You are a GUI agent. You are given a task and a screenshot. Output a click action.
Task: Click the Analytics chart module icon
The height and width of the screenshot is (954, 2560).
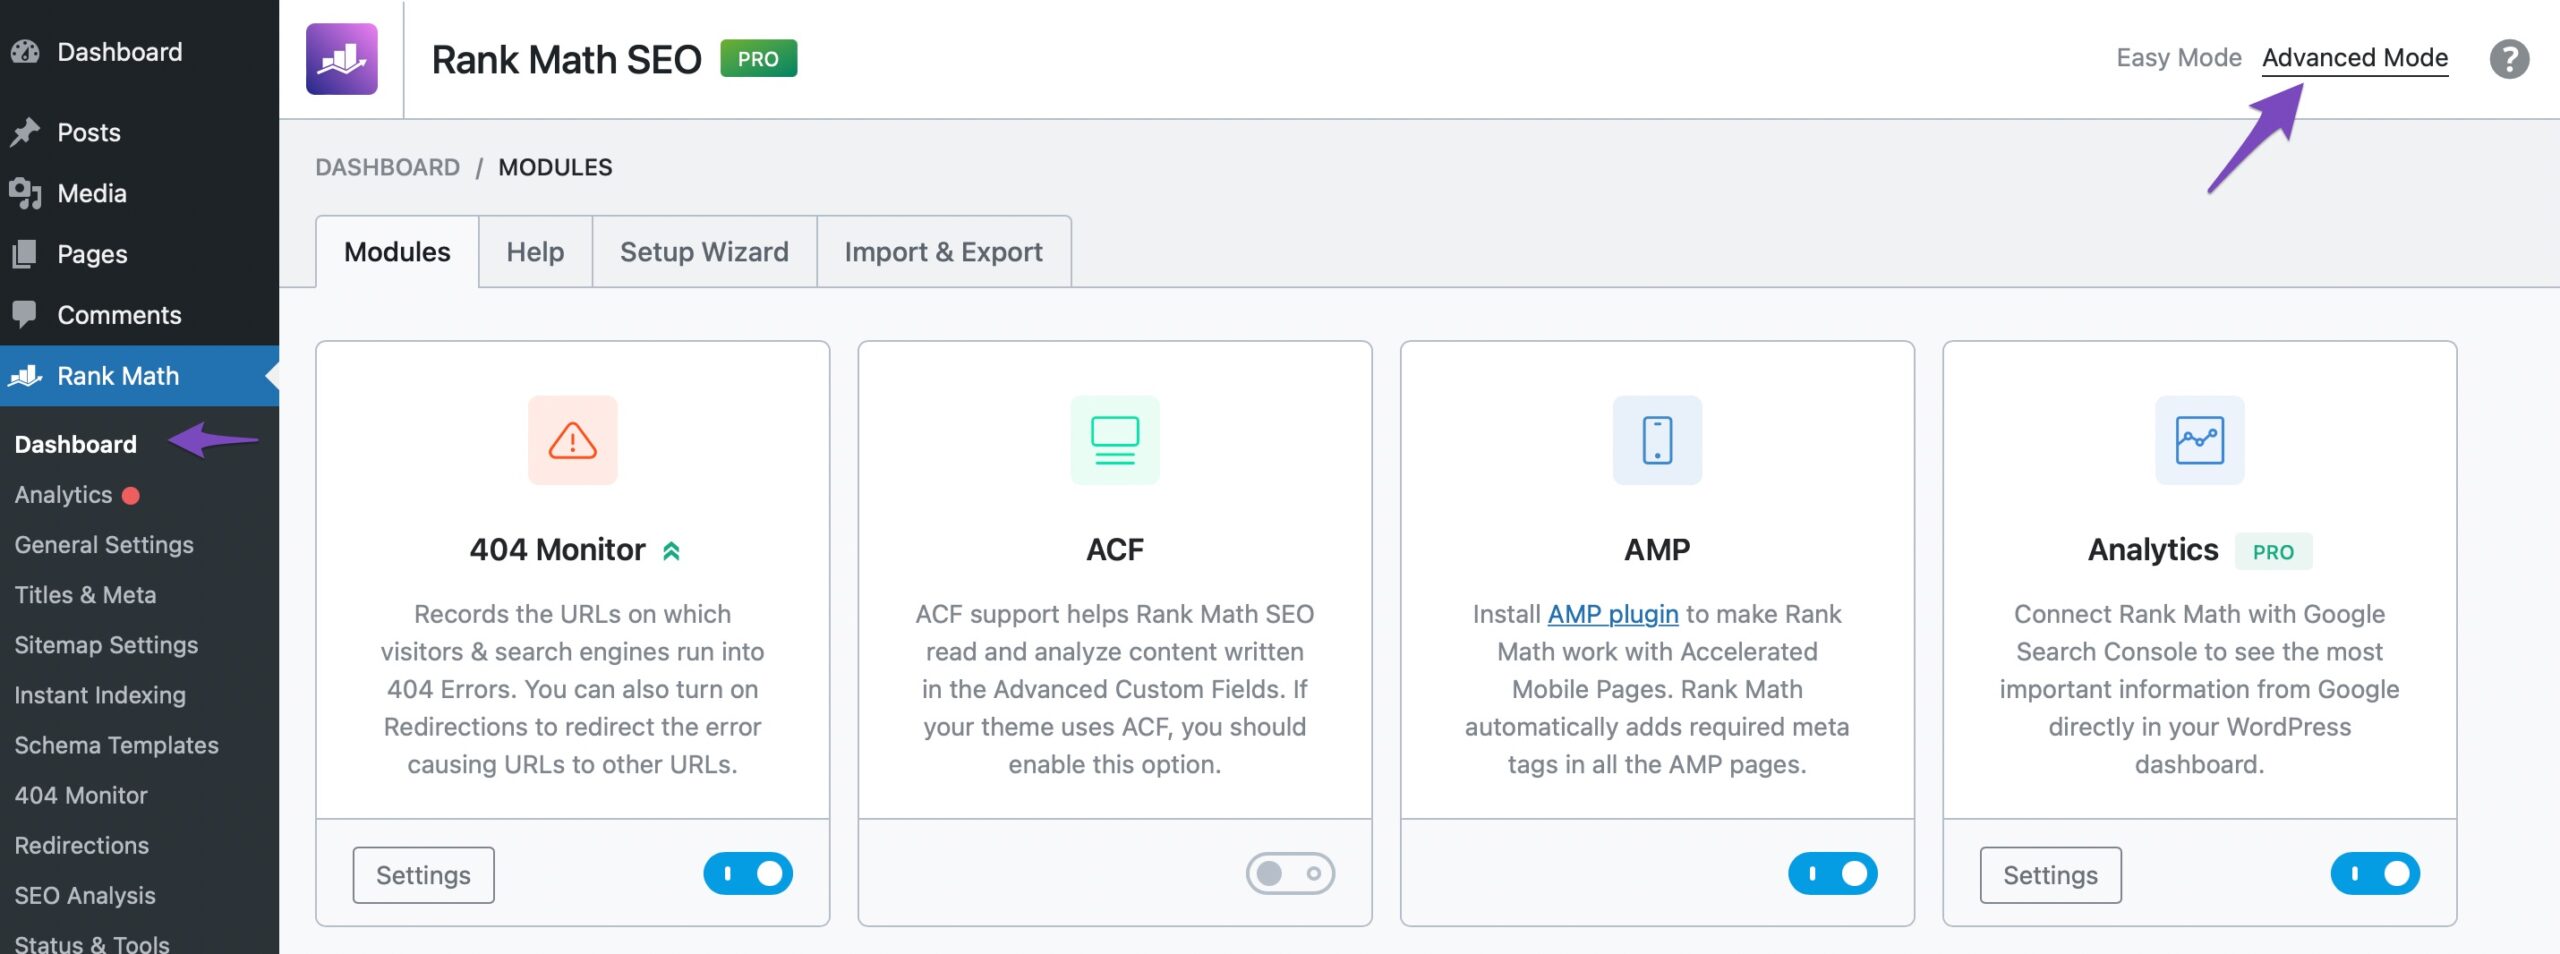2199,440
